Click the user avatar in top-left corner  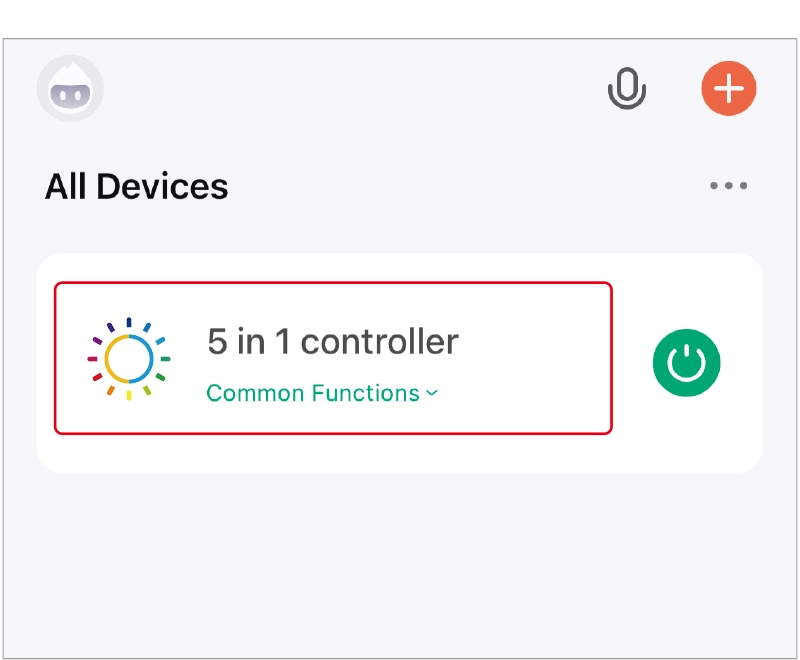pos(70,88)
